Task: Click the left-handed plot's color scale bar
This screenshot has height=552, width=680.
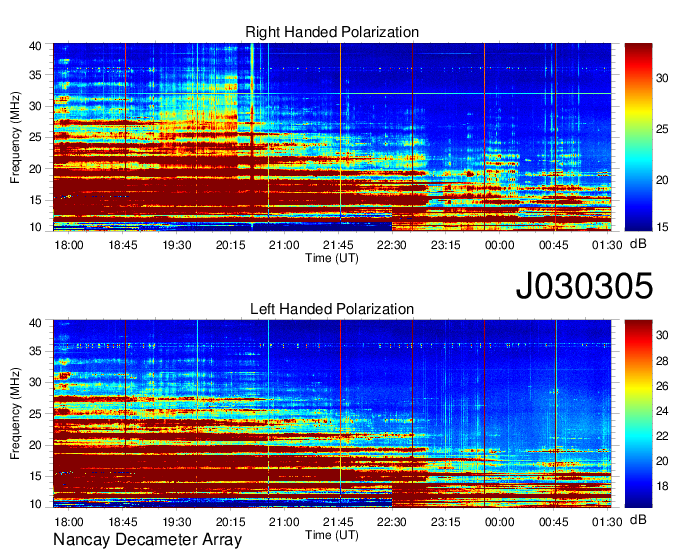Action: [x=638, y=414]
